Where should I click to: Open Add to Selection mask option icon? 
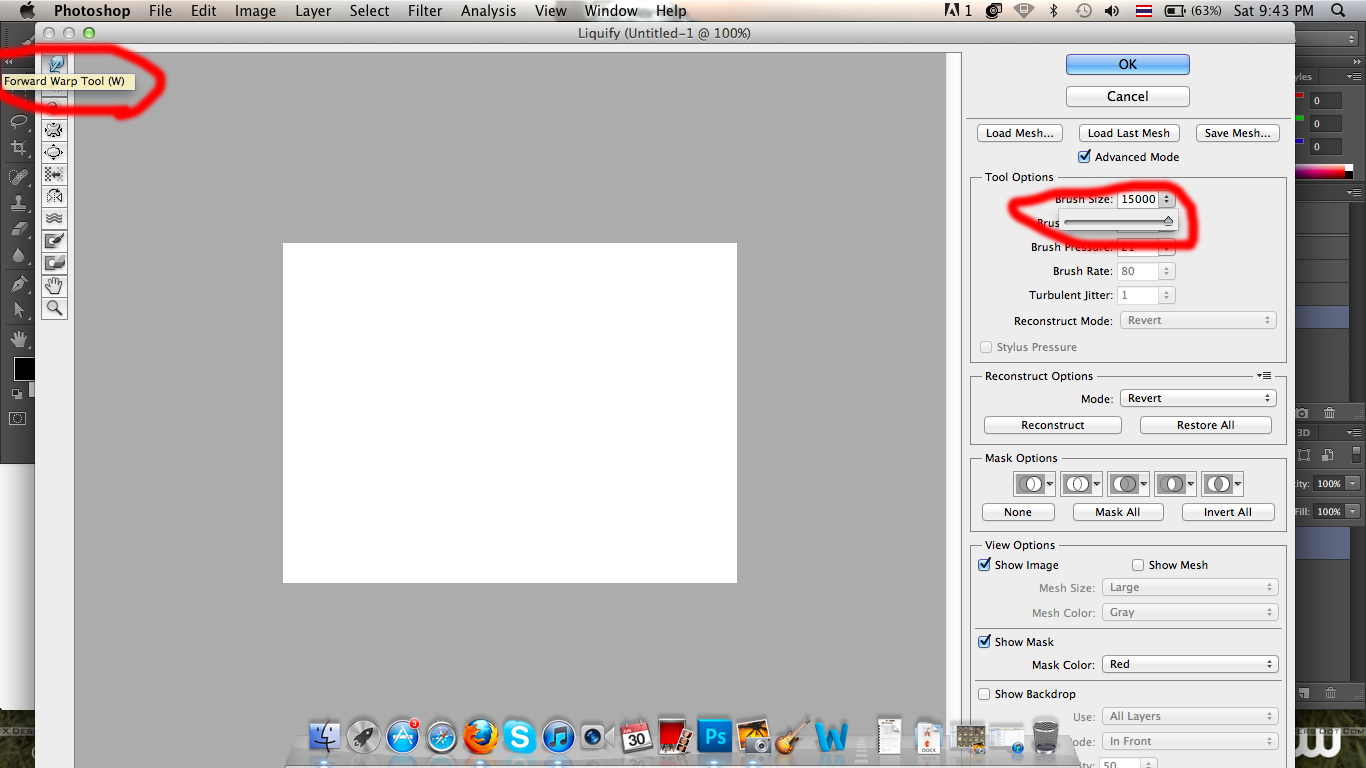[x=1081, y=484]
